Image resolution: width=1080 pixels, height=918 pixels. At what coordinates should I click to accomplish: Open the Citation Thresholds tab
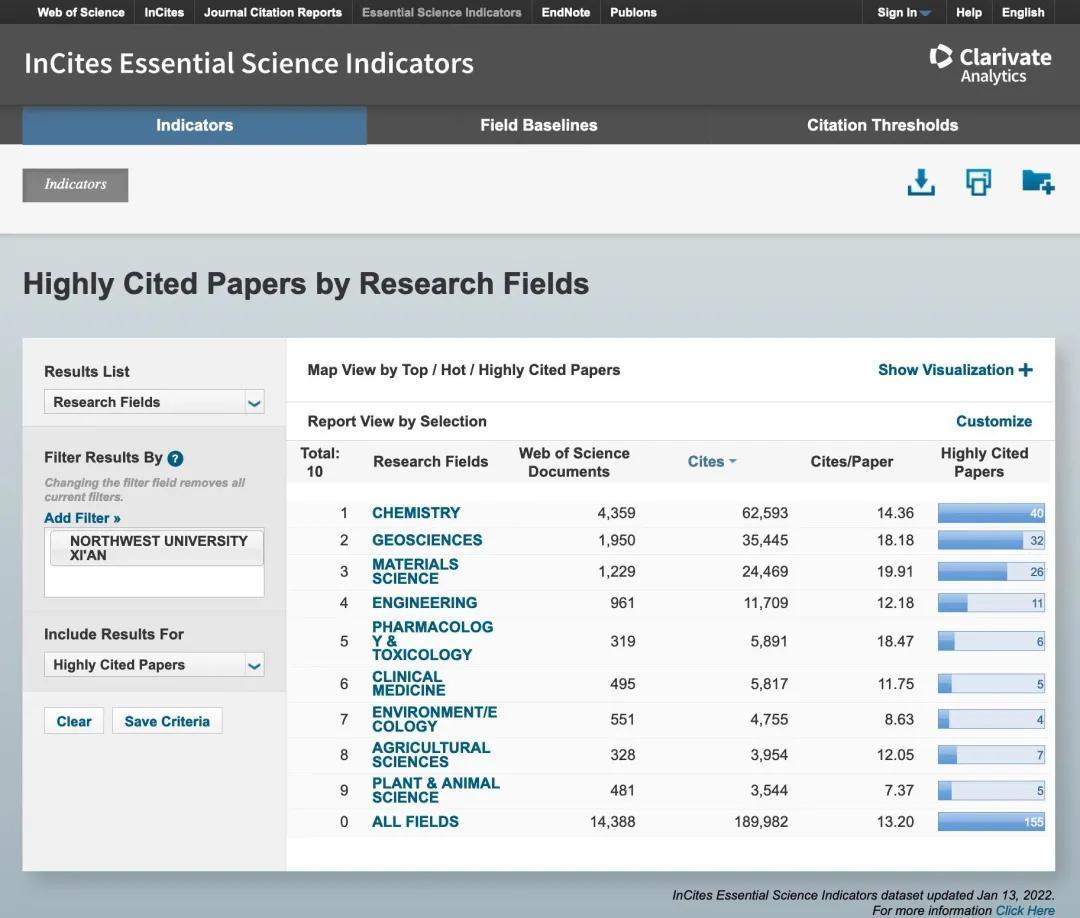click(x=882, y=125)
